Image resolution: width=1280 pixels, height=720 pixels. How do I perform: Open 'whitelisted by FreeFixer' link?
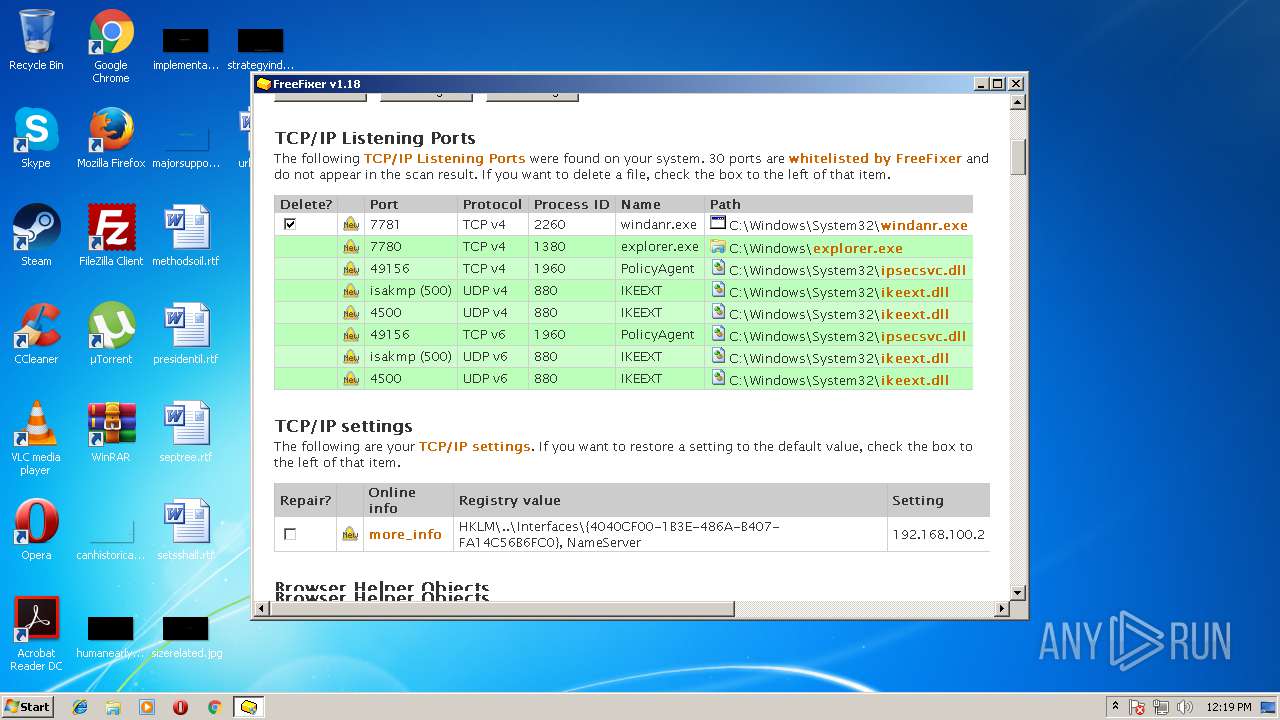pyautogui.click(x=875, y=158)
